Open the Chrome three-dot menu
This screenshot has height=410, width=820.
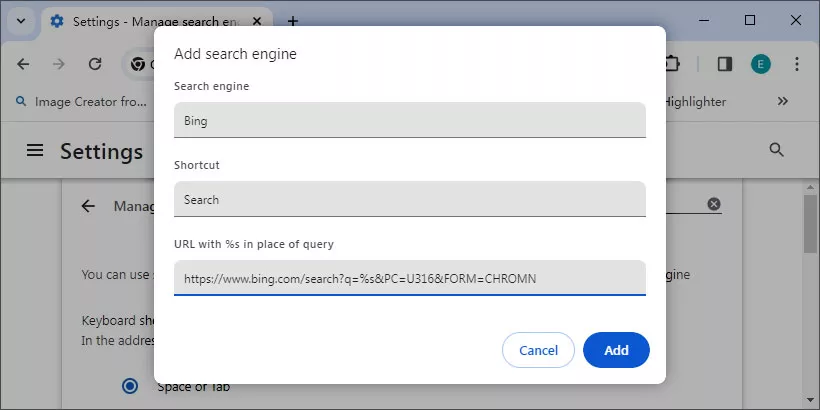(796, 64)
